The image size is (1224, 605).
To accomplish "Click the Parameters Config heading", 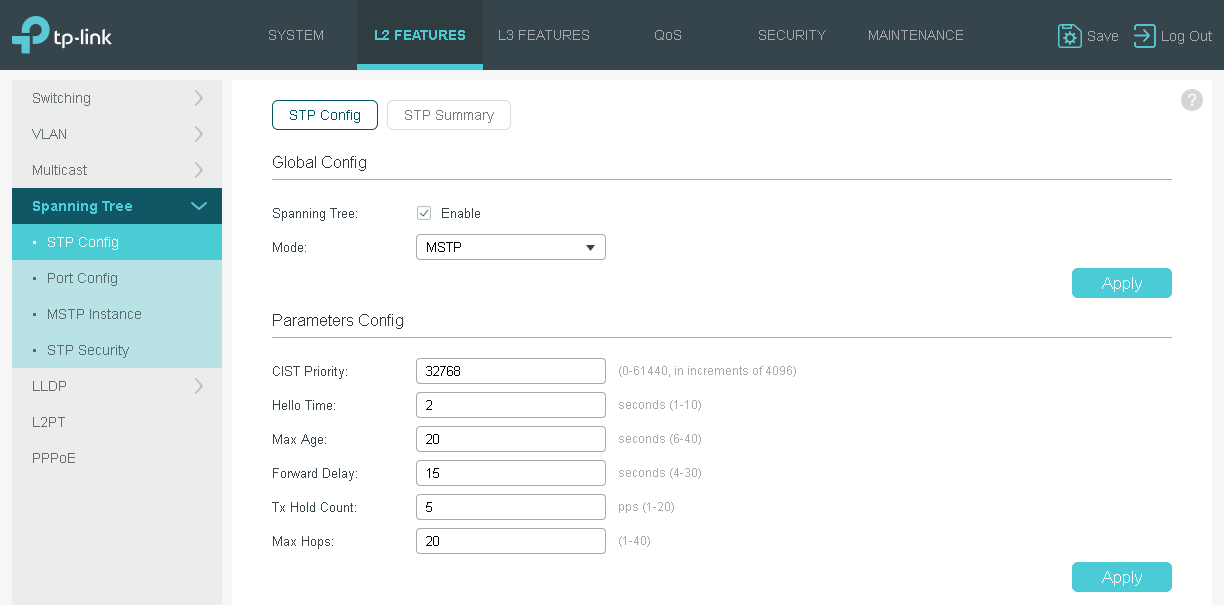I will click(338, 320).
